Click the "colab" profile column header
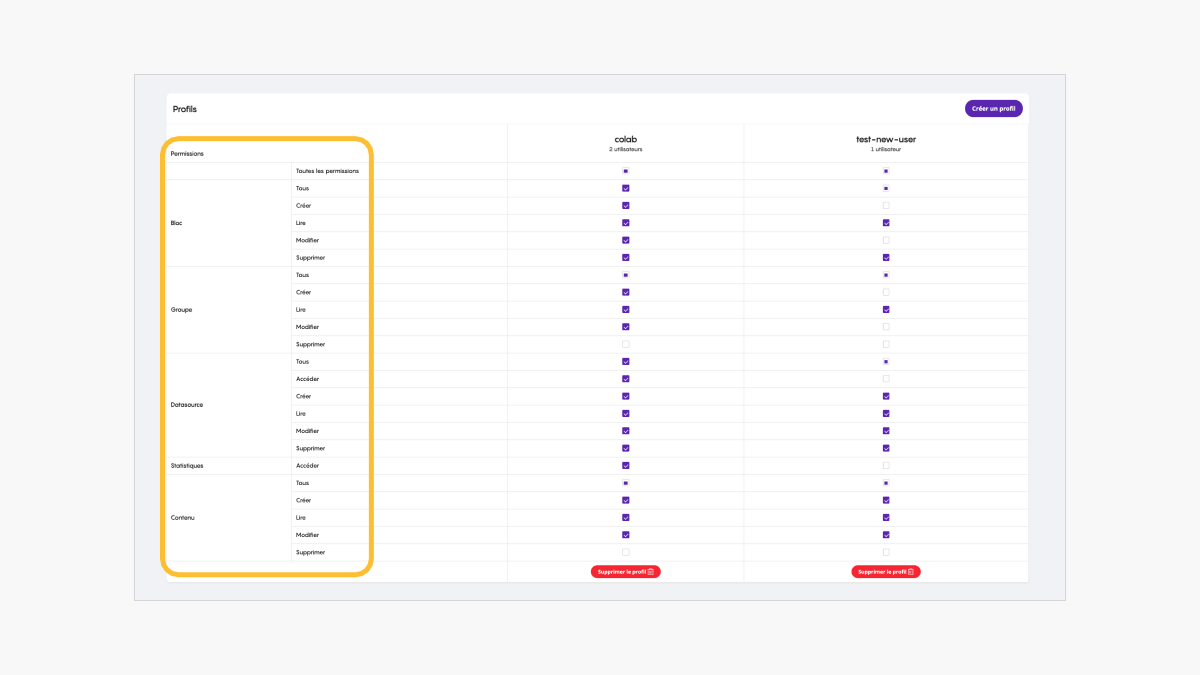 point(626,139)
